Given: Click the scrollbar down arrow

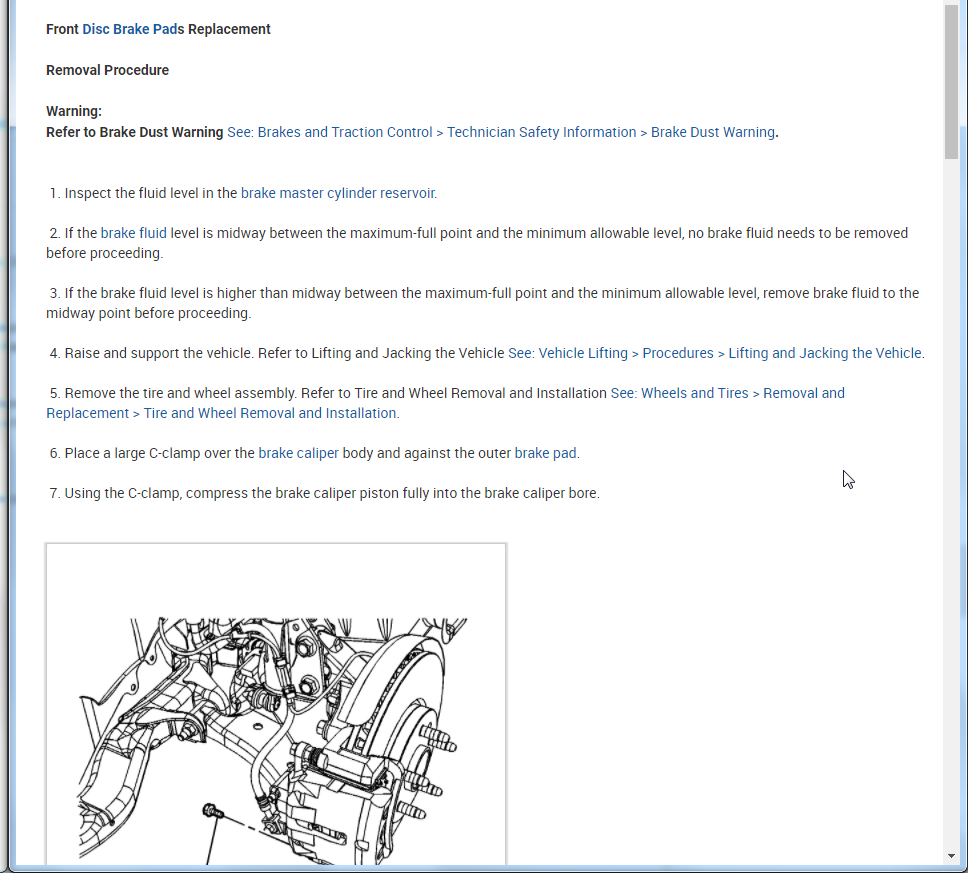Looking at the screenshot, I should click(951, 856).
